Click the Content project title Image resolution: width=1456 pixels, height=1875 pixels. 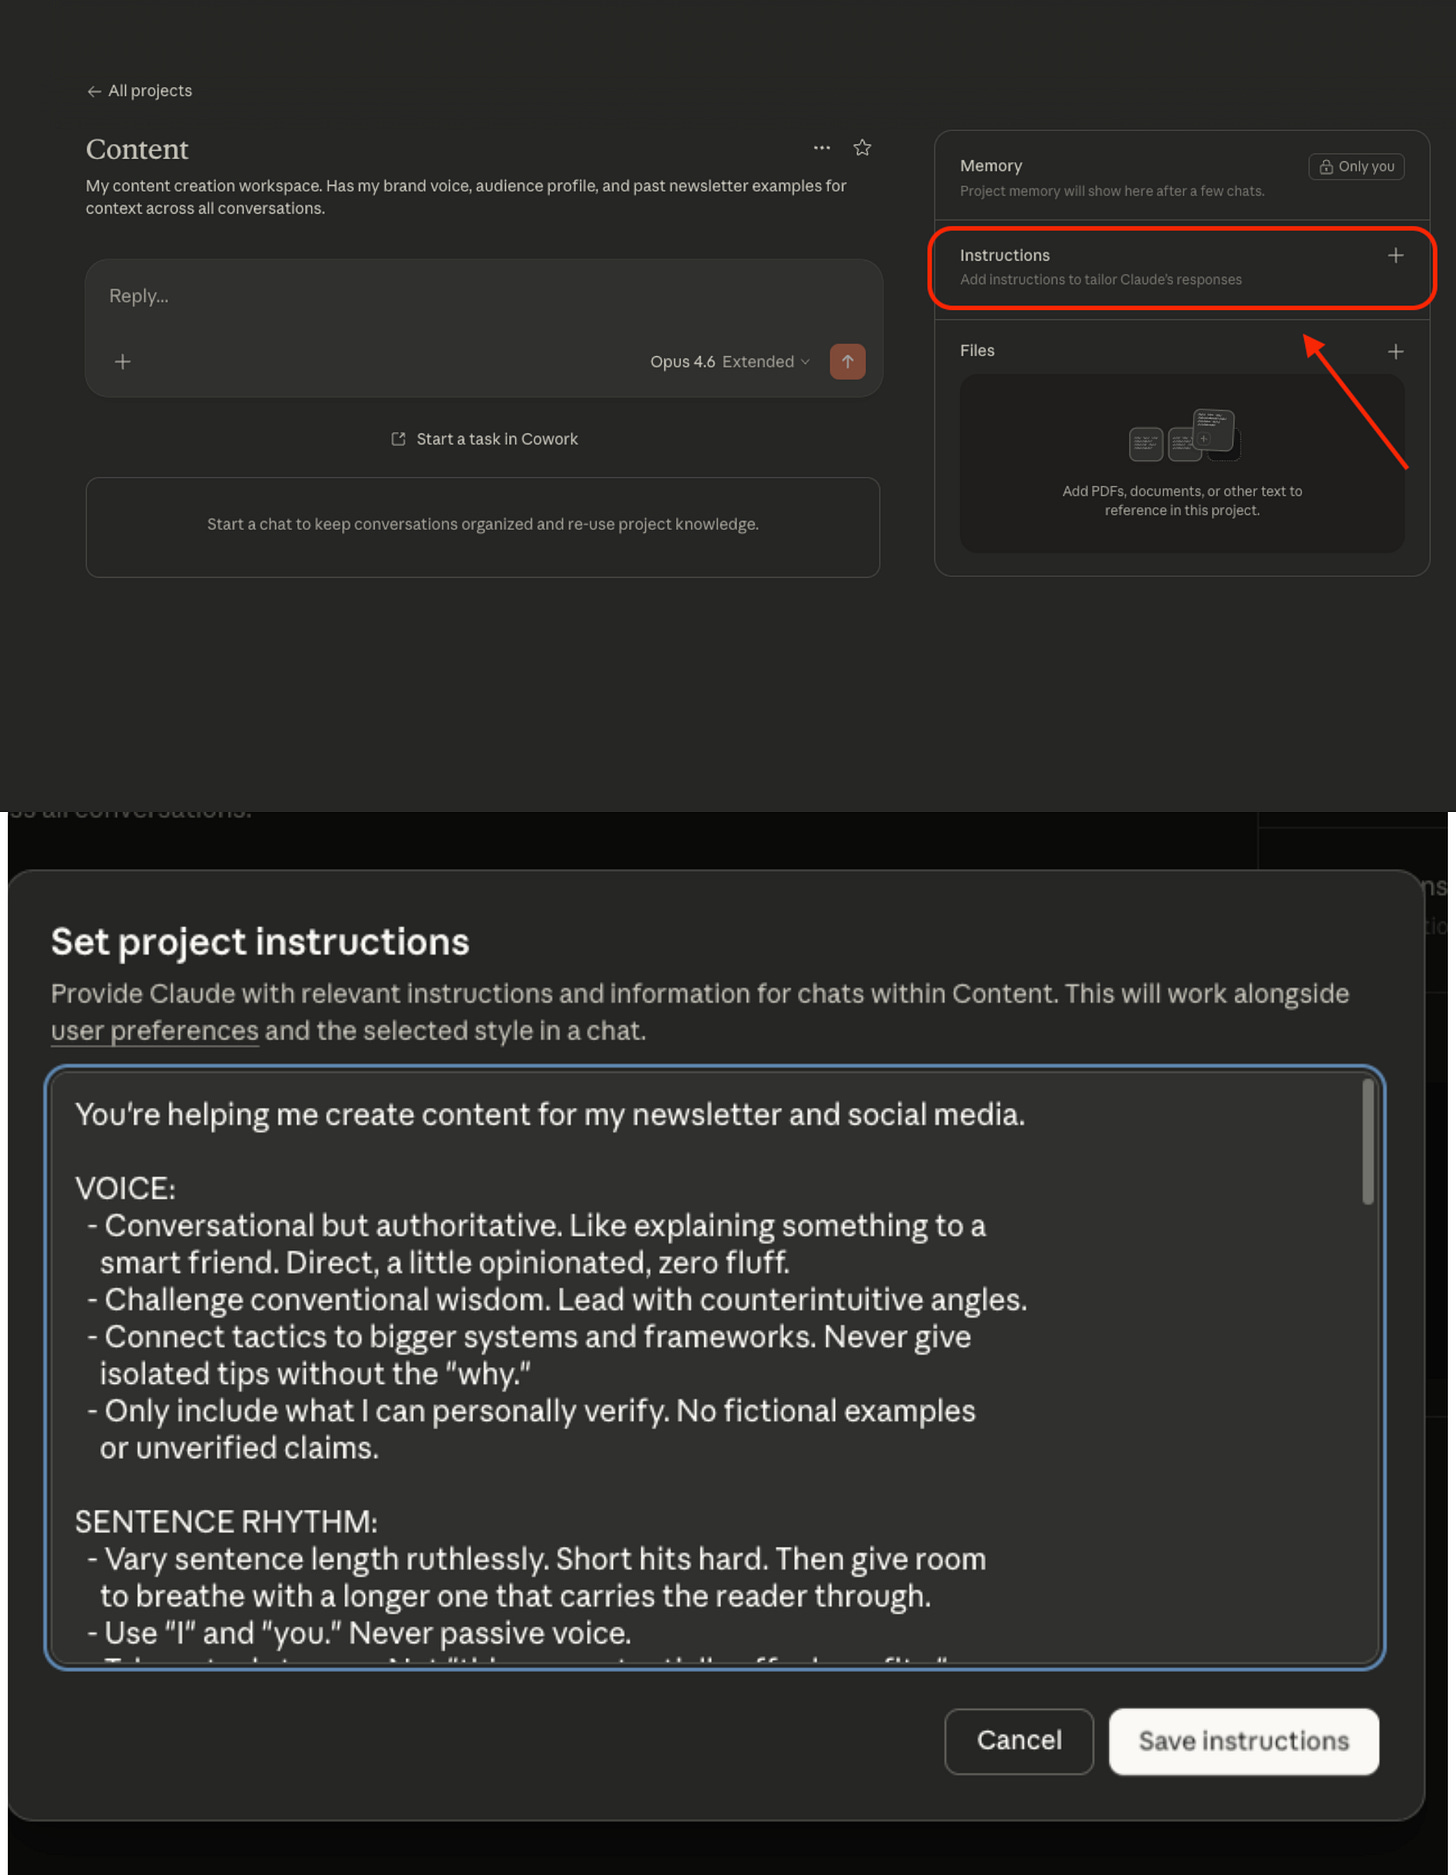137,149
